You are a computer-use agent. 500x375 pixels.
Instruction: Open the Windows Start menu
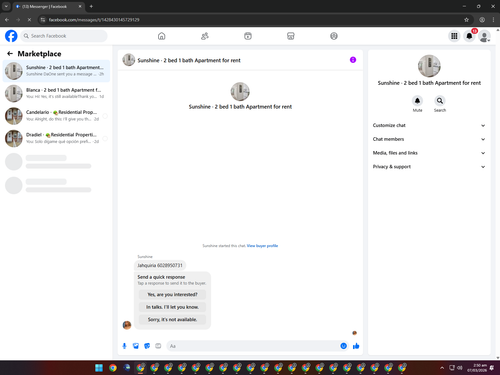[99, 368]
